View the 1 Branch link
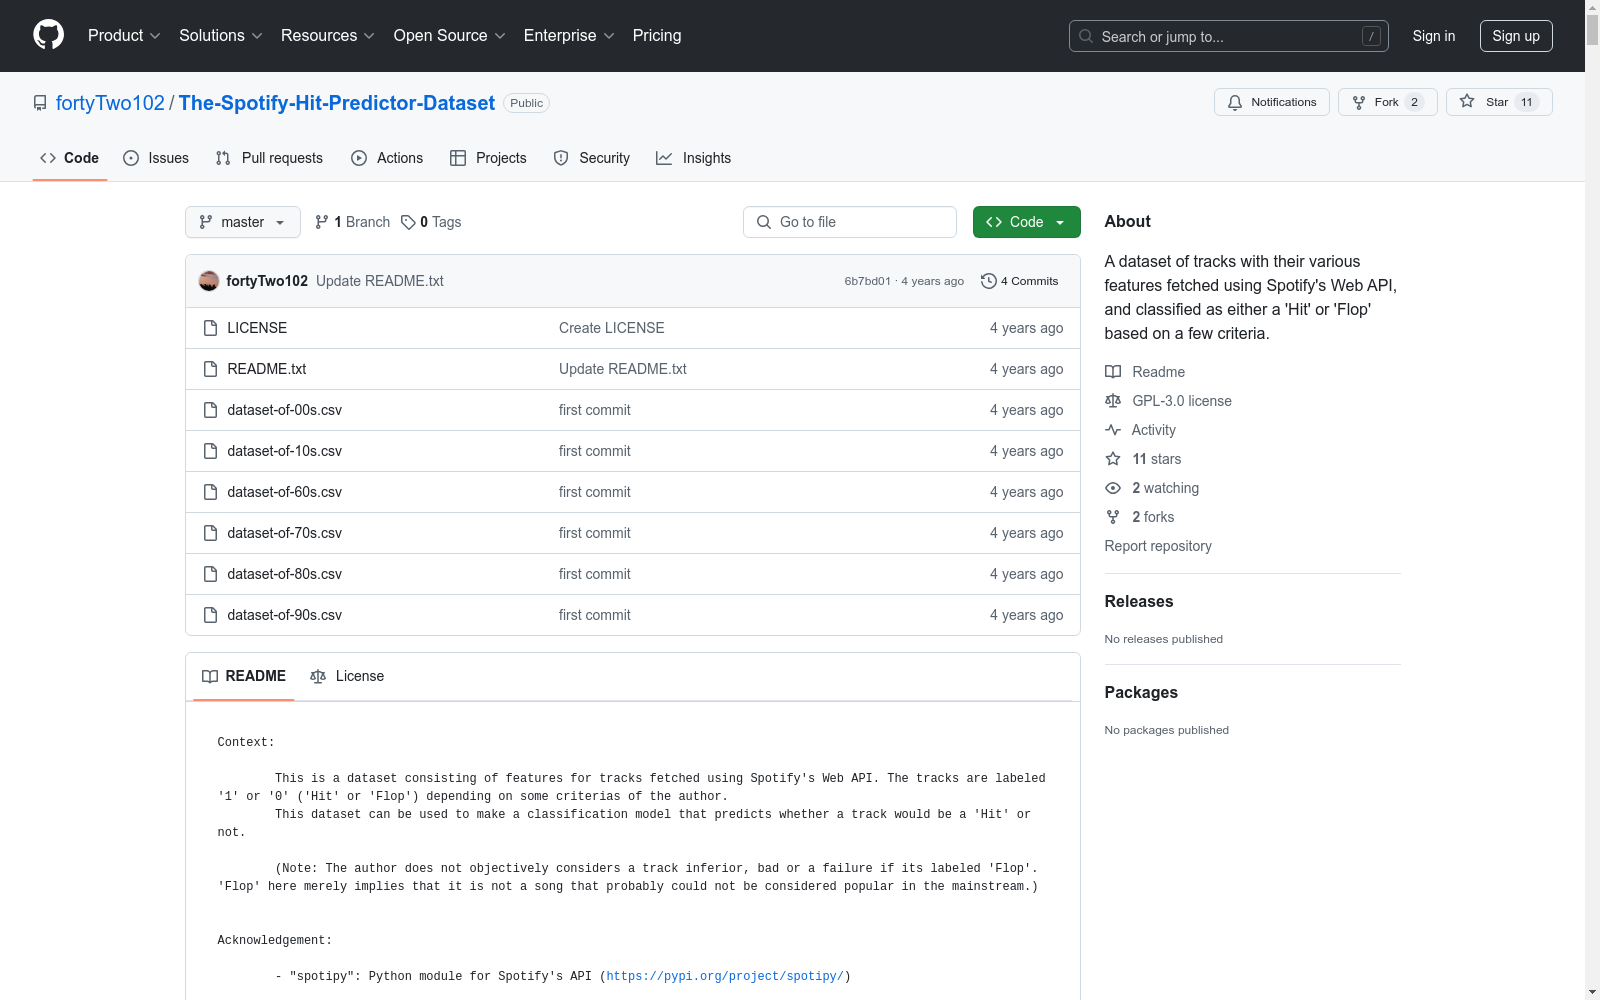Screen dimensions: 1600x1000 coord(352,222)
